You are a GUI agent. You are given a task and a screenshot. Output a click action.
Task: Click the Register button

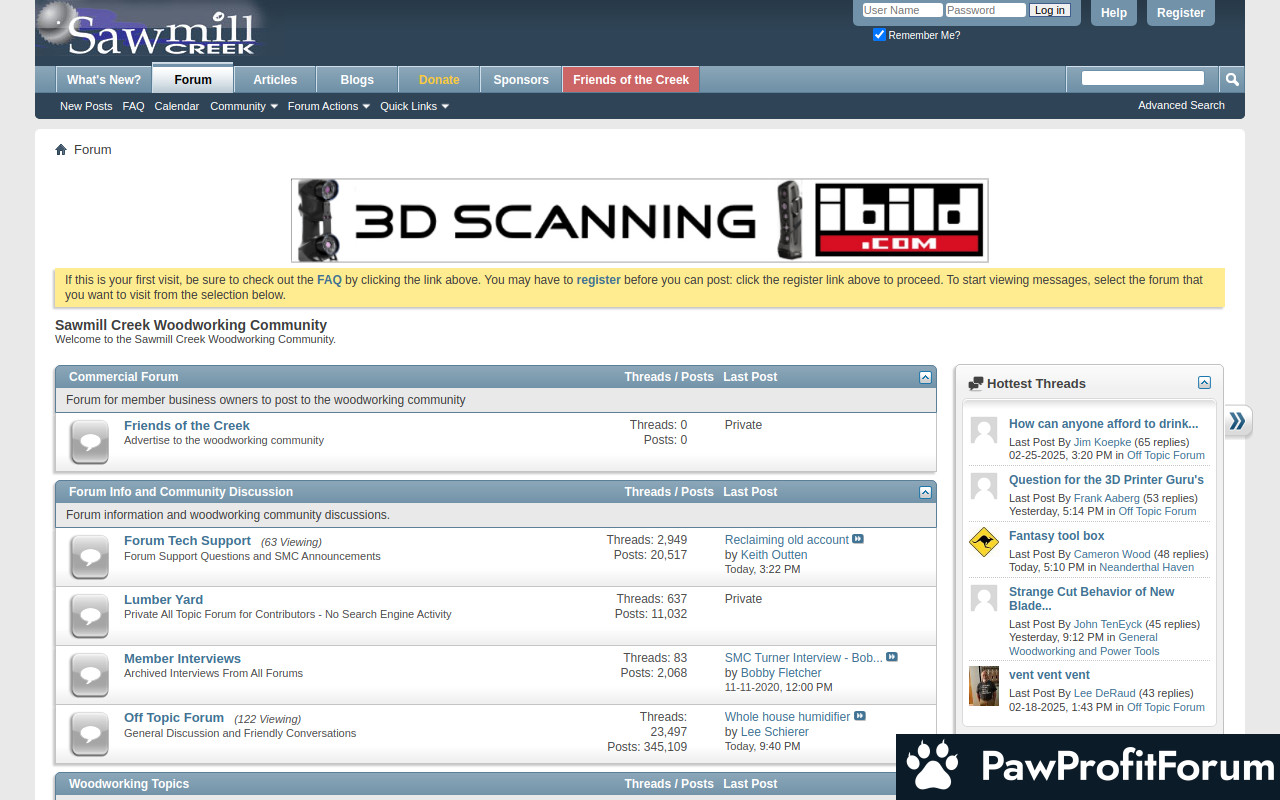[1181, 13]
